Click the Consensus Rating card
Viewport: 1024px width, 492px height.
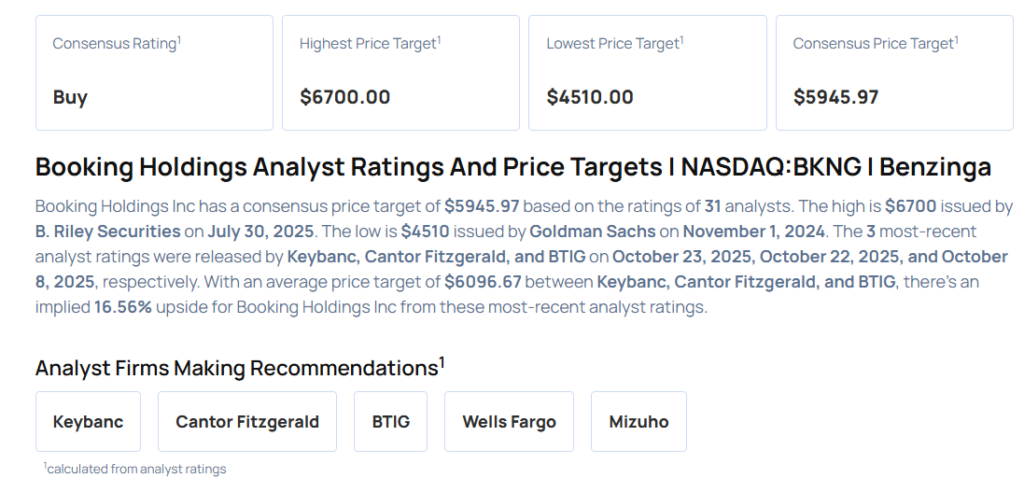[154, 72]
